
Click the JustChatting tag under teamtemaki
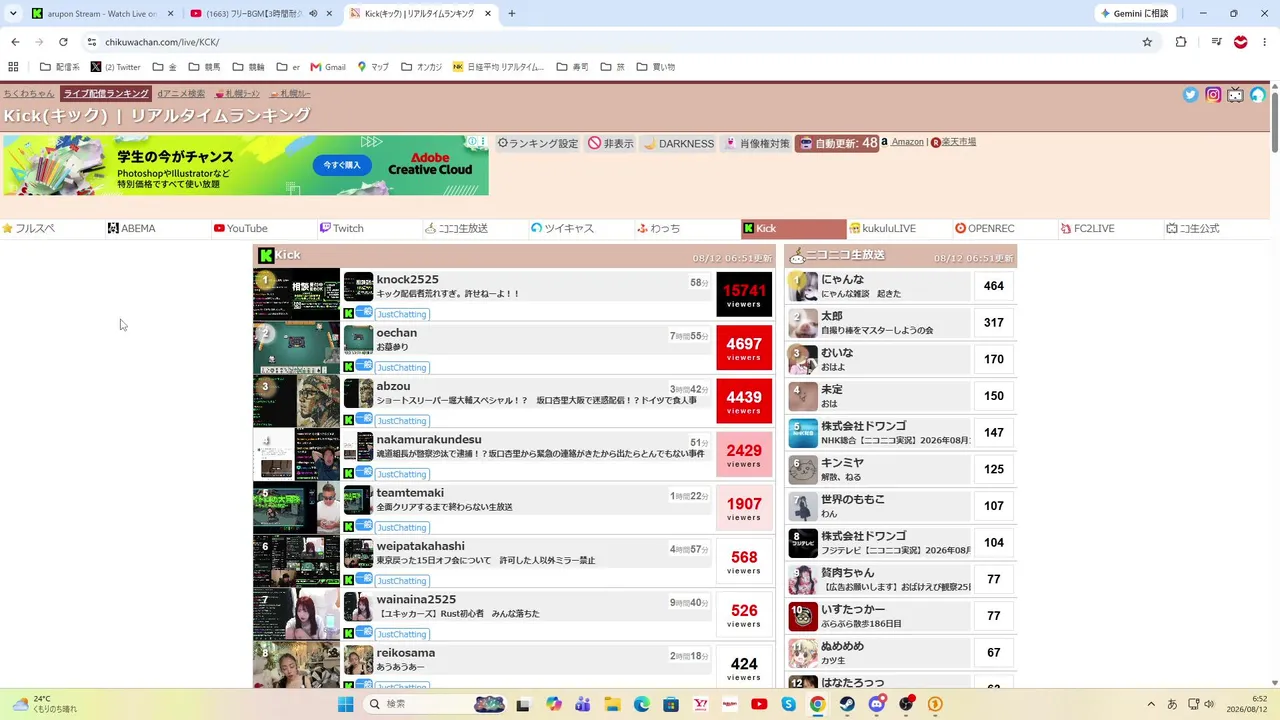pos(402,527)
